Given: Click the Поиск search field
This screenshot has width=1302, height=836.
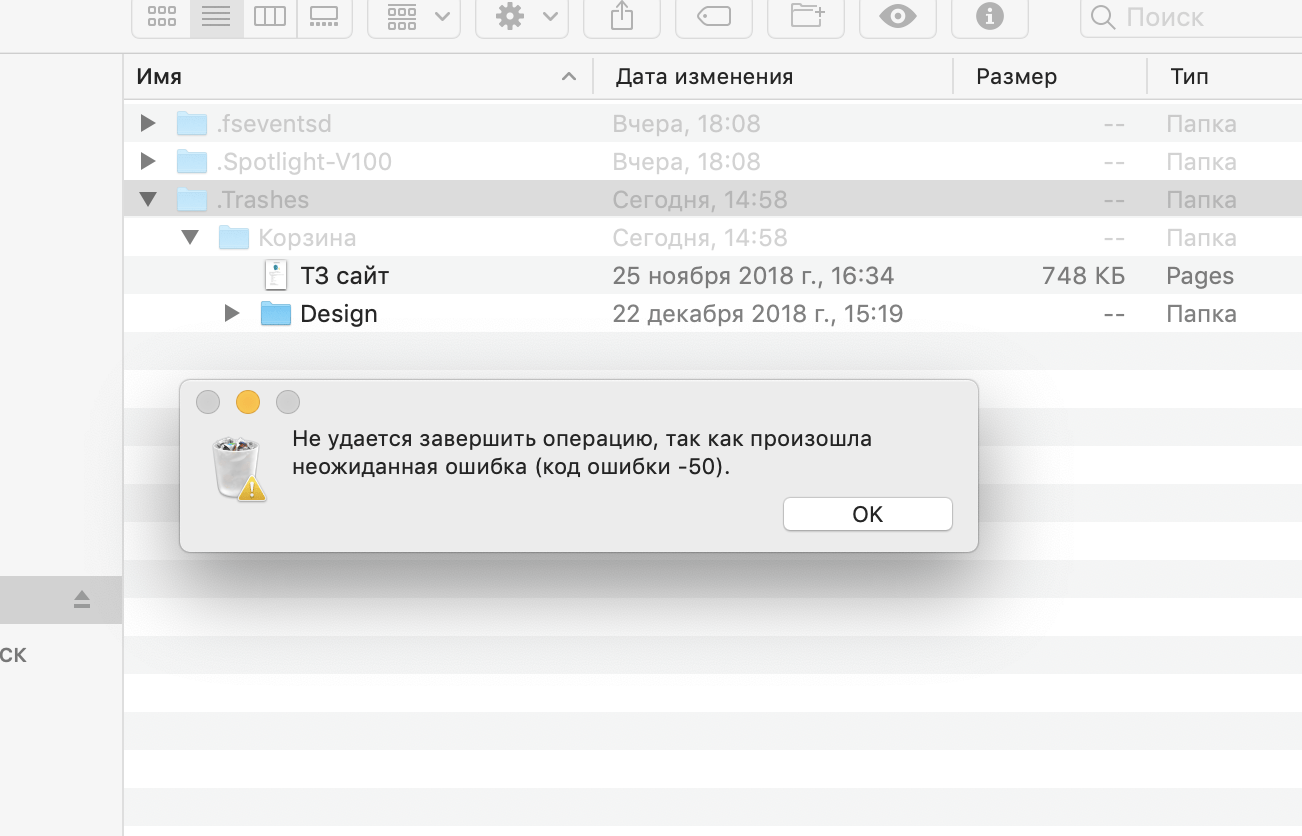Looking at the screenshot, I should coord(1191,17).
